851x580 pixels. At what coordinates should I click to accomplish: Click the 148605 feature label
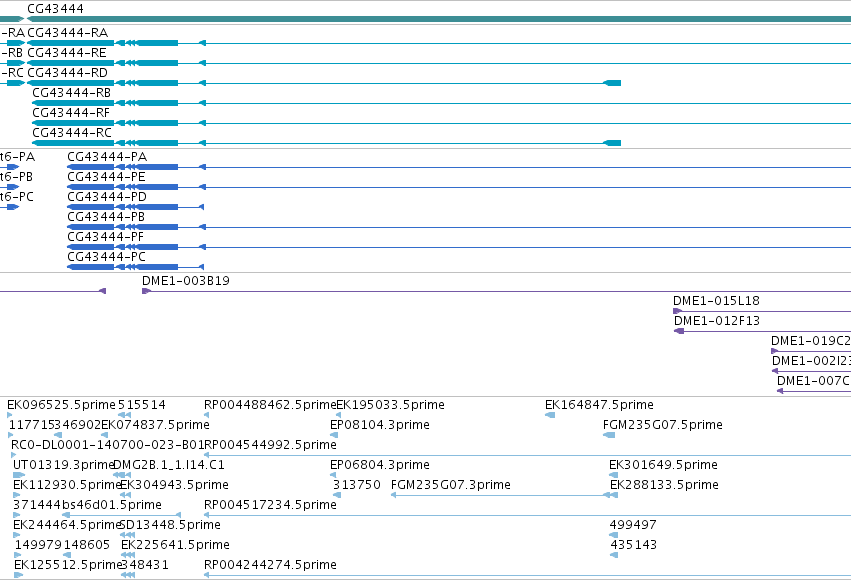[87, 545]
